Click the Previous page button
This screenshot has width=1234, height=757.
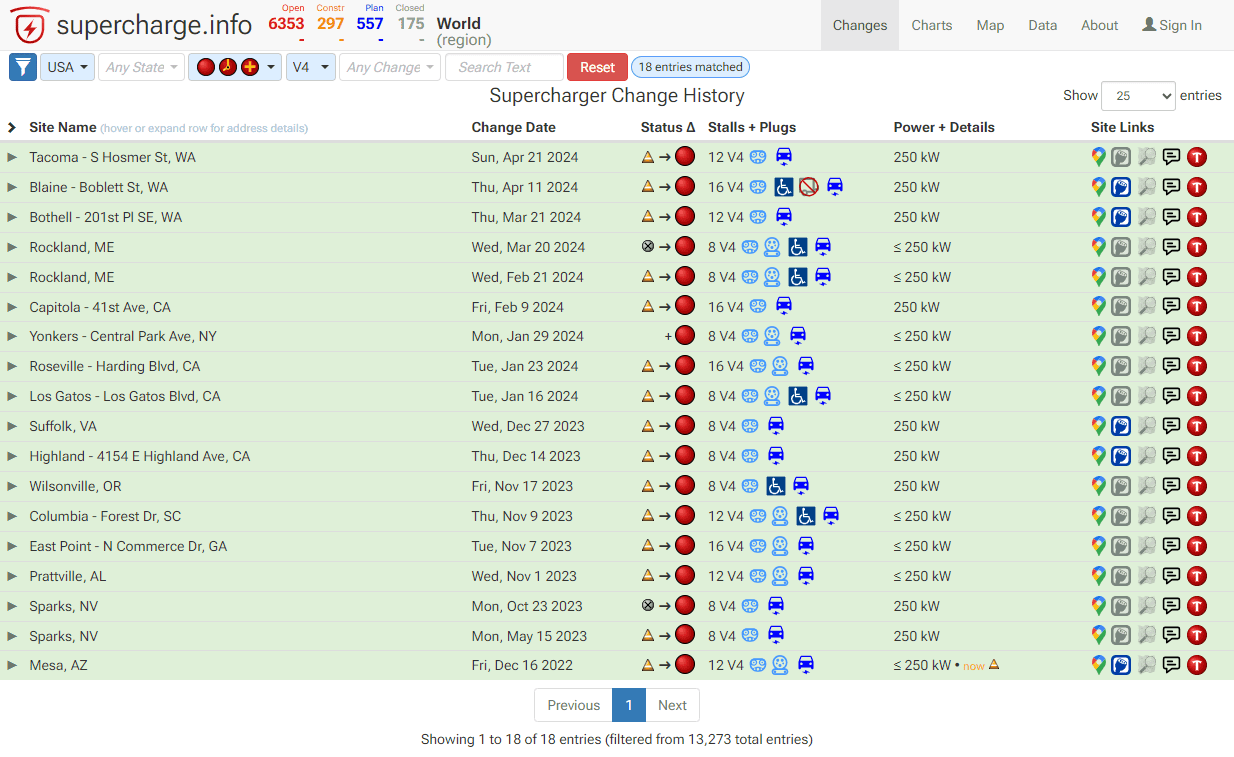pyautogui.click(x=573, y=705)
